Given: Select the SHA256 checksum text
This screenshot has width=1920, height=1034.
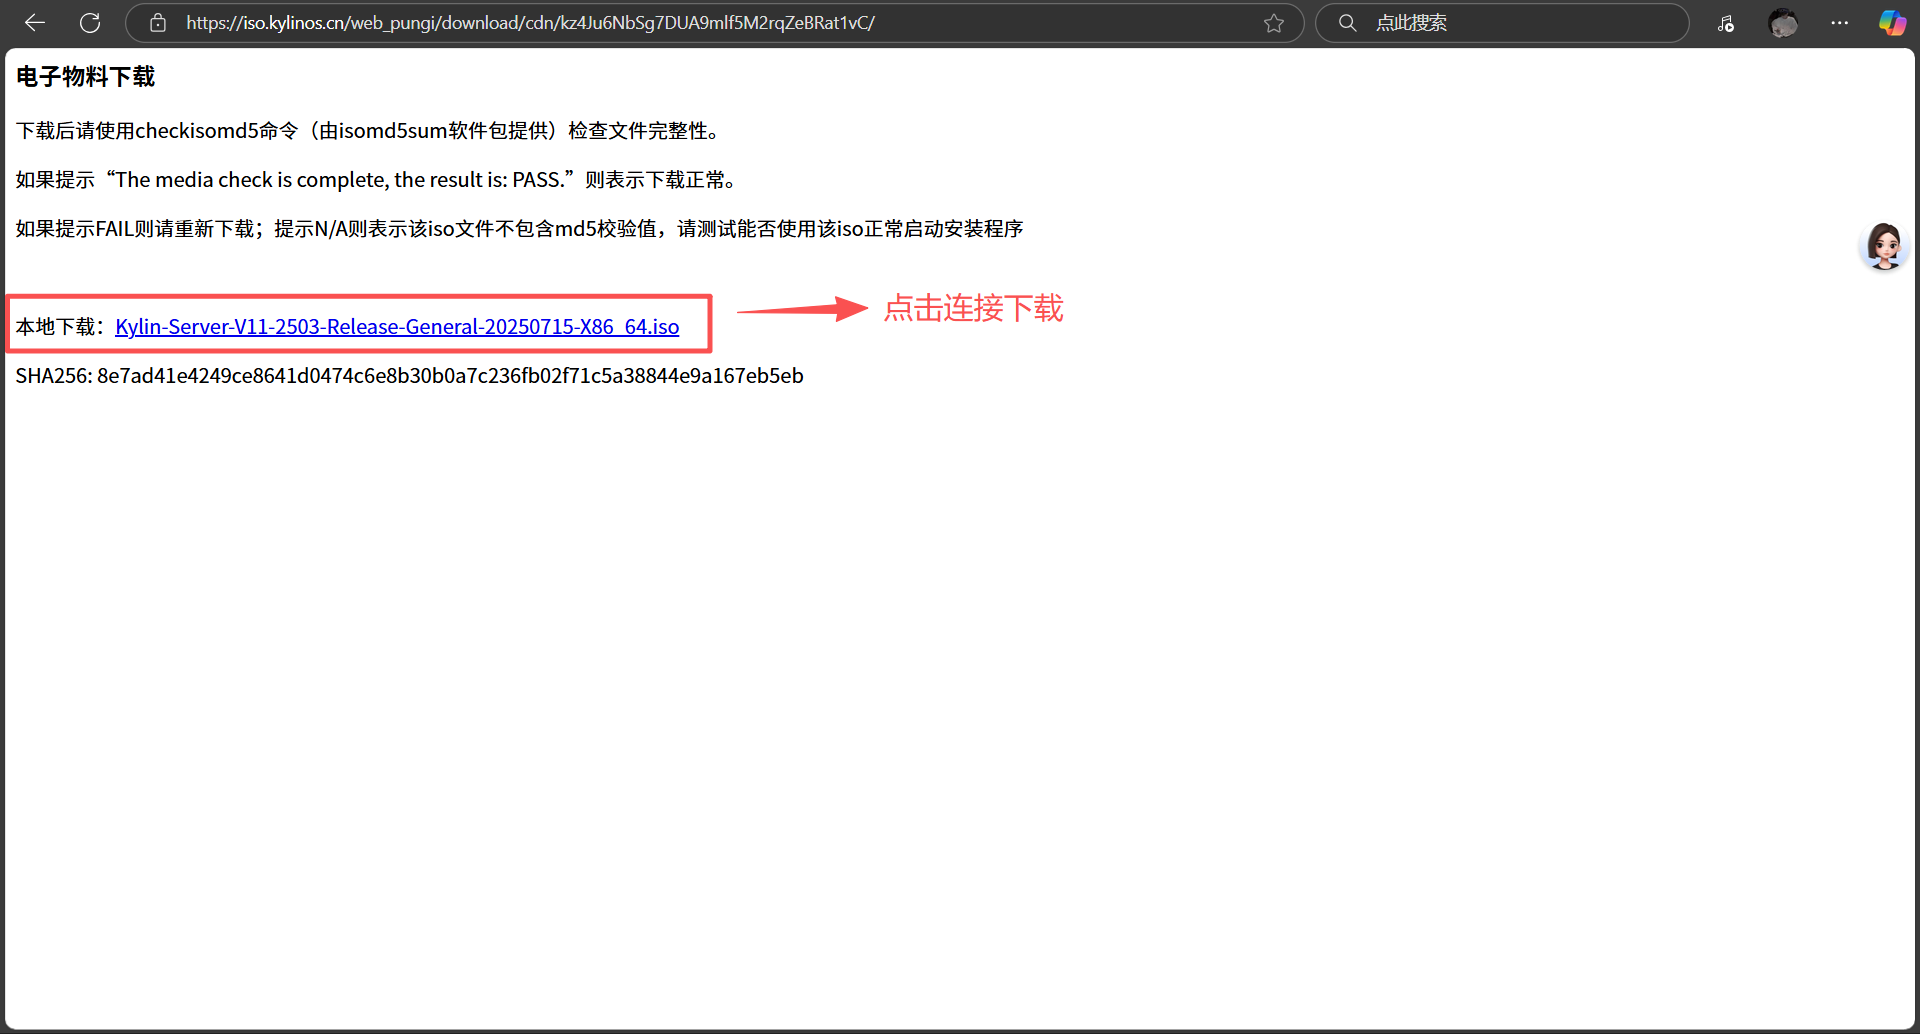Looking at the screenshot, I should (x=408, y=375).
